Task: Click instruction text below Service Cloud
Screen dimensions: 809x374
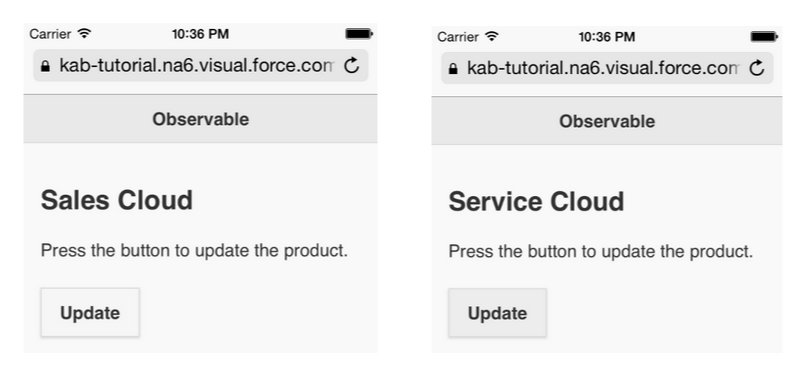Action: [601, 252]
